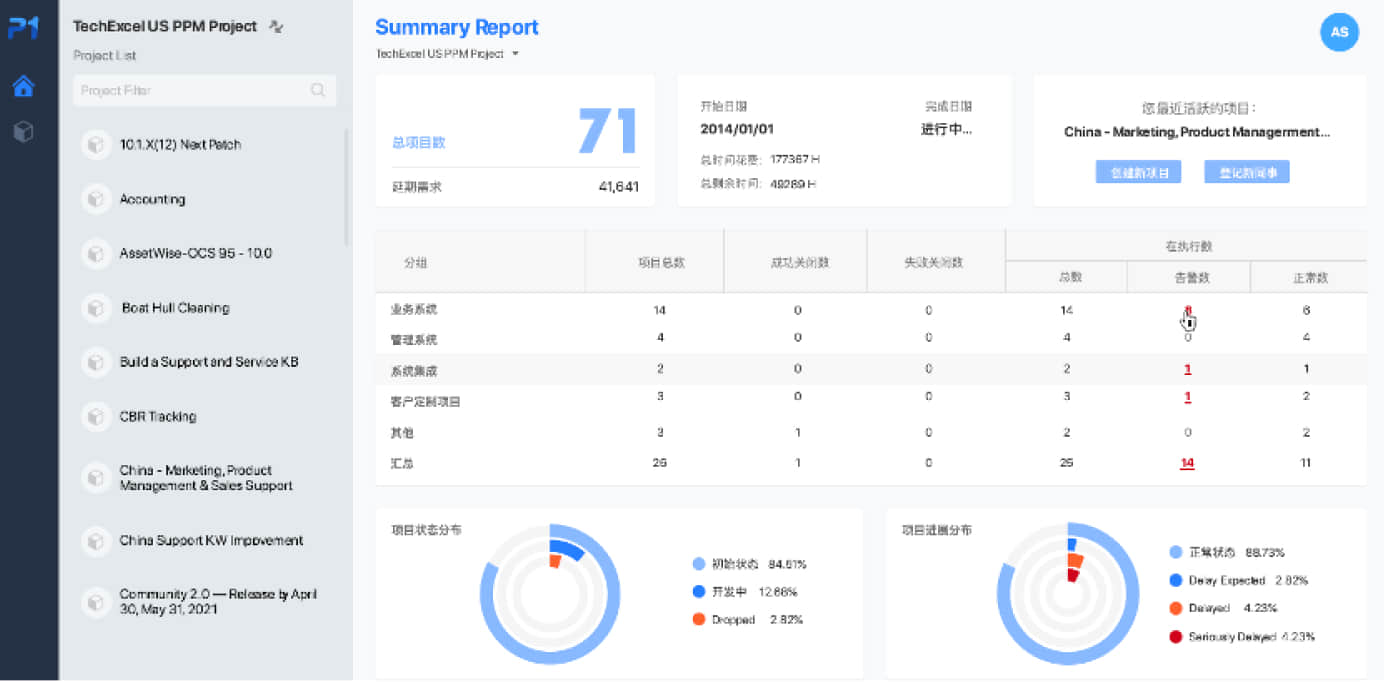Open the red warning count 1 in the 客户定制项目 row

tap(1187, 396)
